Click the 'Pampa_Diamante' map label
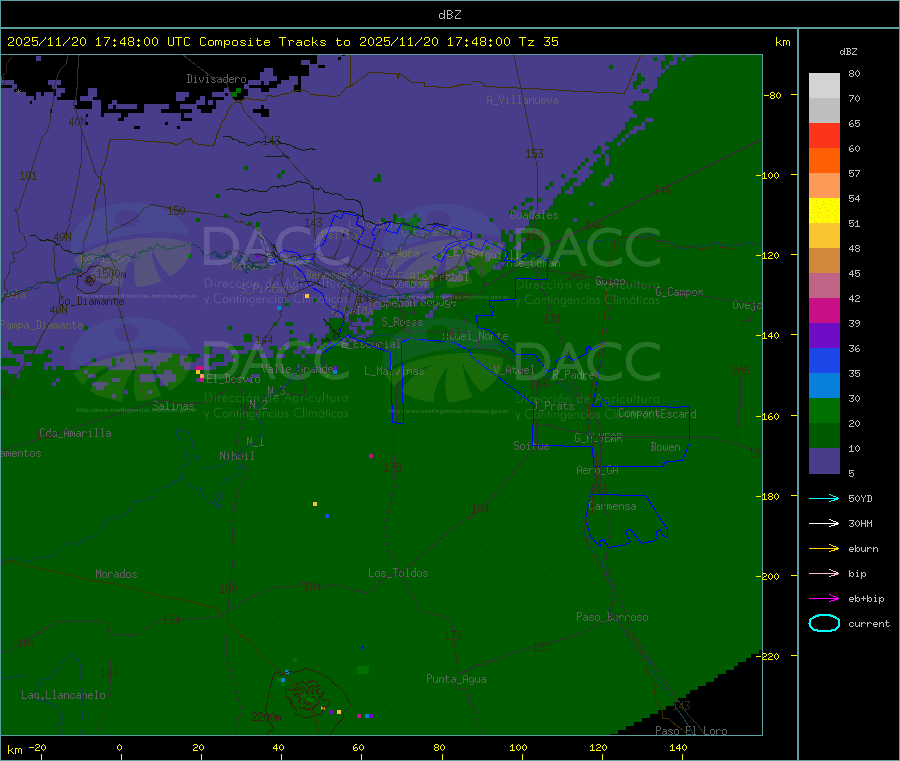 [x=42, y=325]
